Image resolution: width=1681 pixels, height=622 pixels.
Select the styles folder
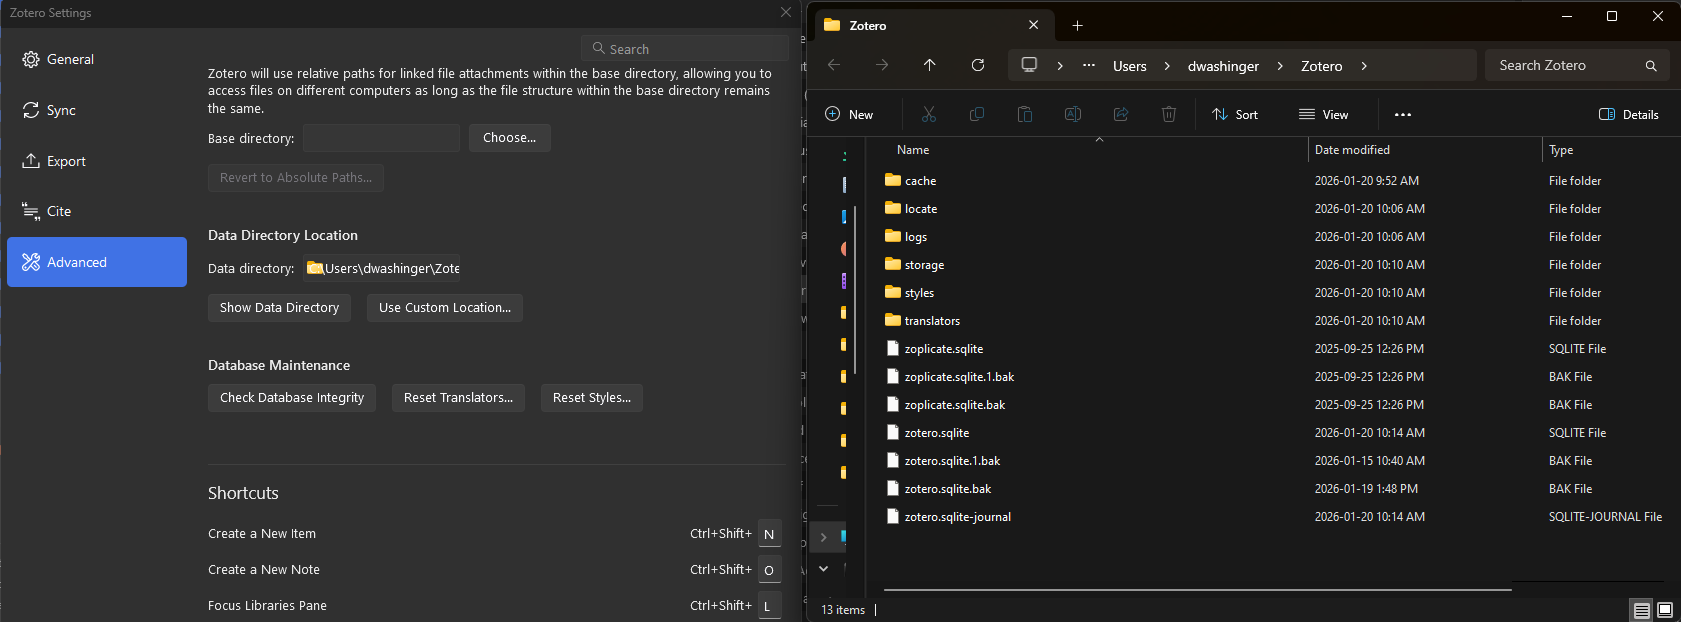tap(1274, 293)
